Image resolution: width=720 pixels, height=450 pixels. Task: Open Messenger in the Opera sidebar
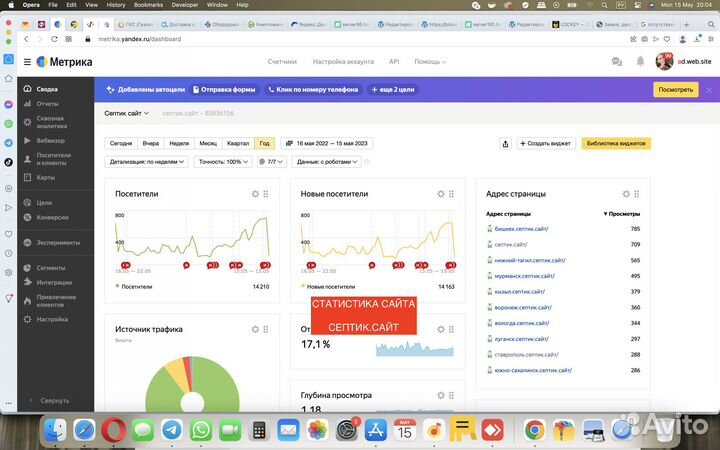click(x=9, y=104)
